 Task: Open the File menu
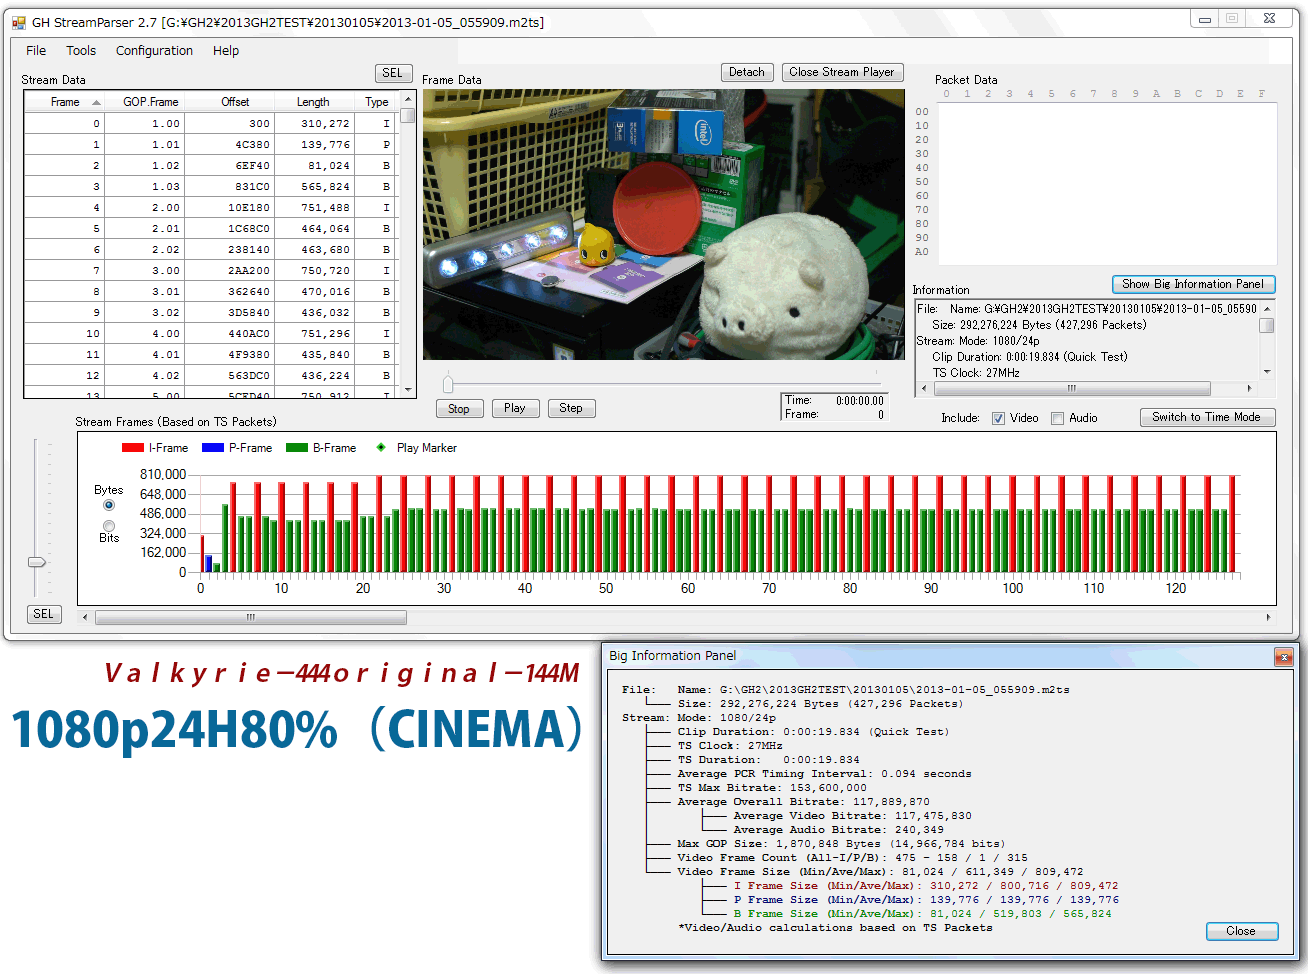click(36, 51)
